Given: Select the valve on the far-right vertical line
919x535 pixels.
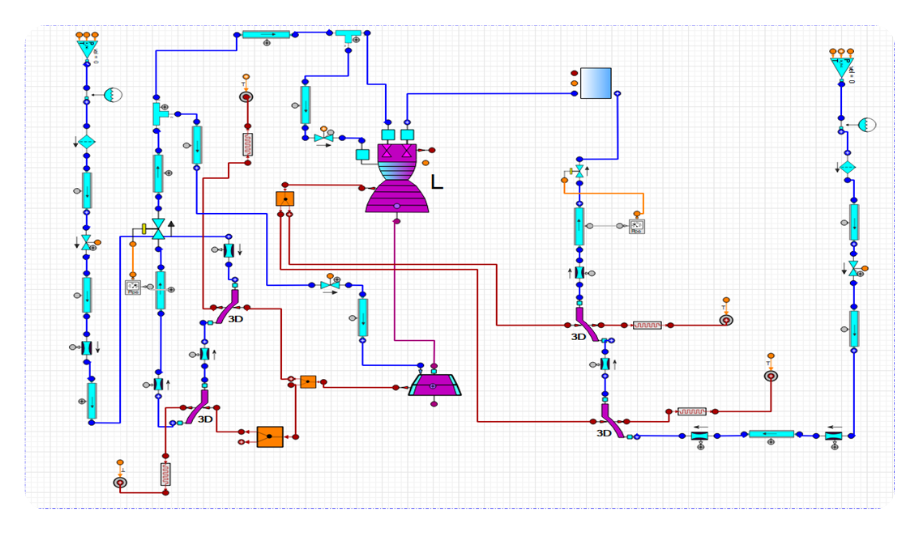Looking at the screenshot, I should (854, 268).
